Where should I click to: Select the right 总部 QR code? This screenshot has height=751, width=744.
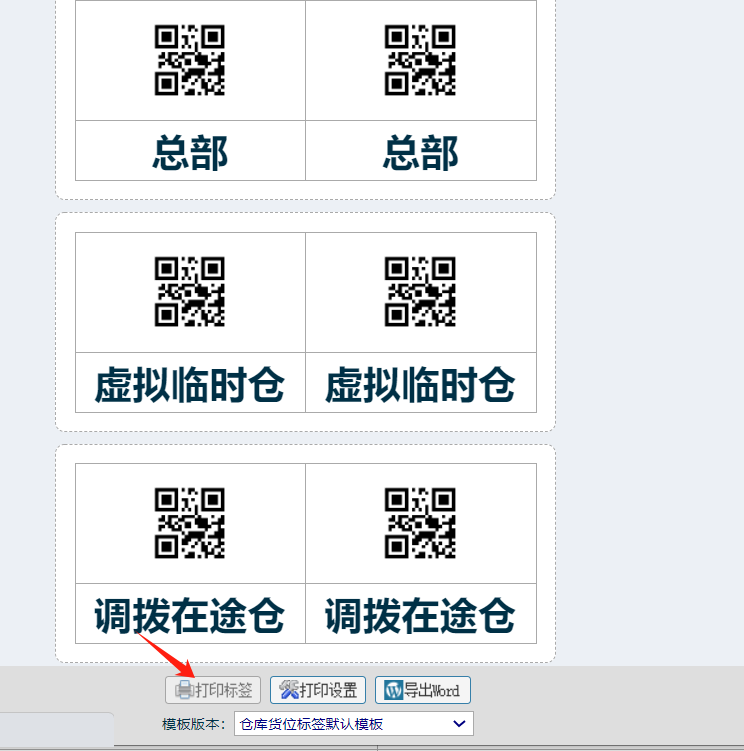tap(420, 61)
